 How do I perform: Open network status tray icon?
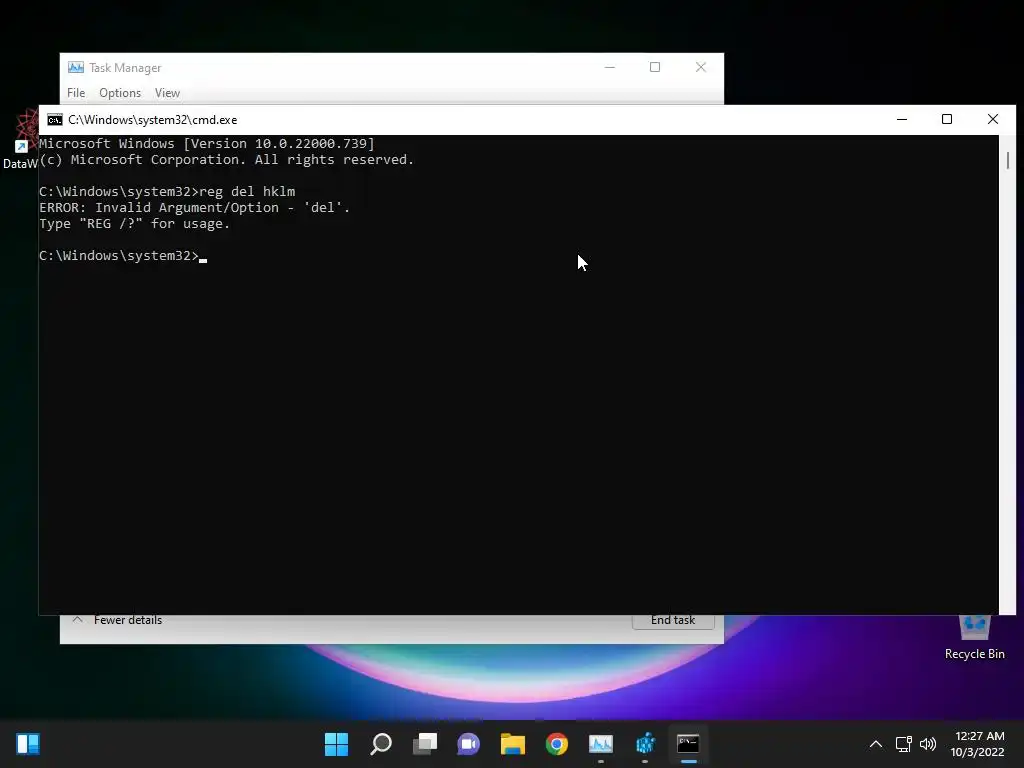tap(903, 744)
